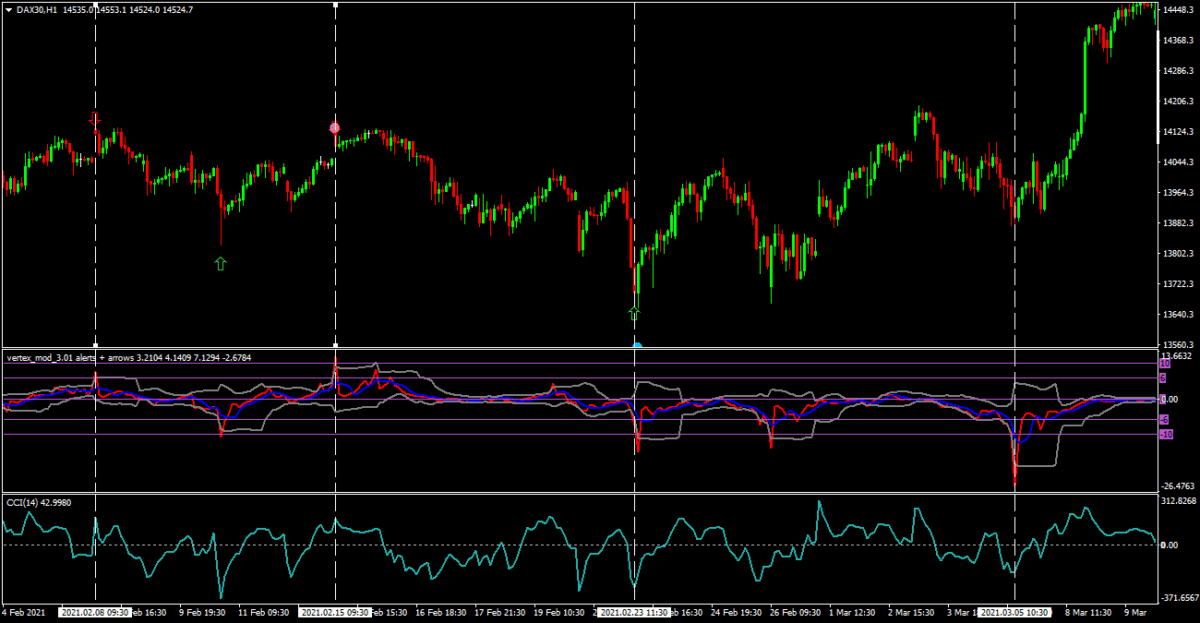
Task: Select the 2021.03.05 10:30 date label
Action: pyautogui.click(x=1015, y=612)
